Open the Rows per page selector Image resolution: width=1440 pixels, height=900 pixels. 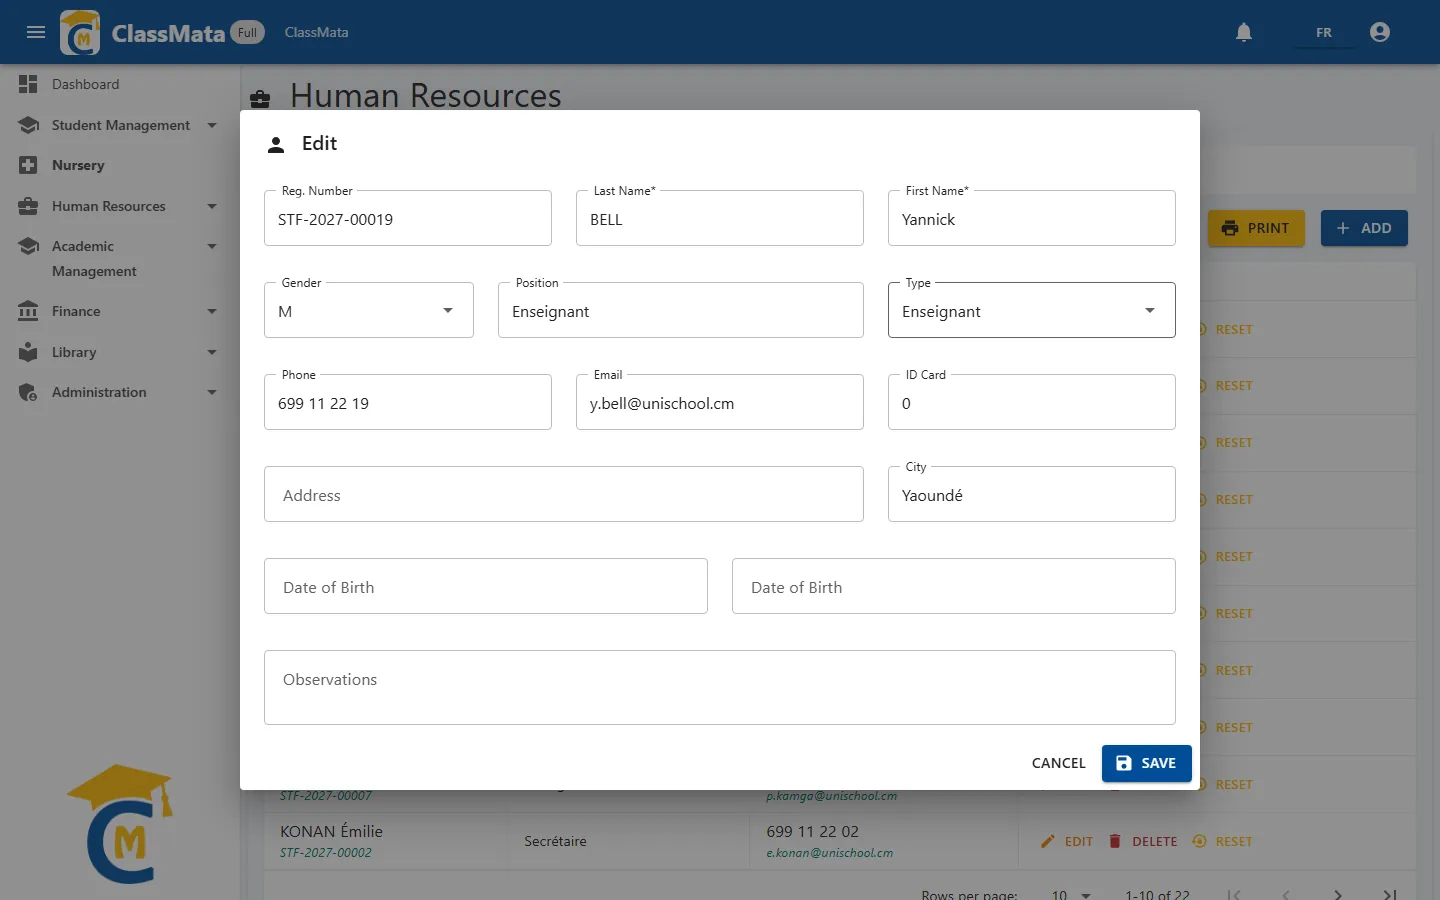pos(1071,895)
